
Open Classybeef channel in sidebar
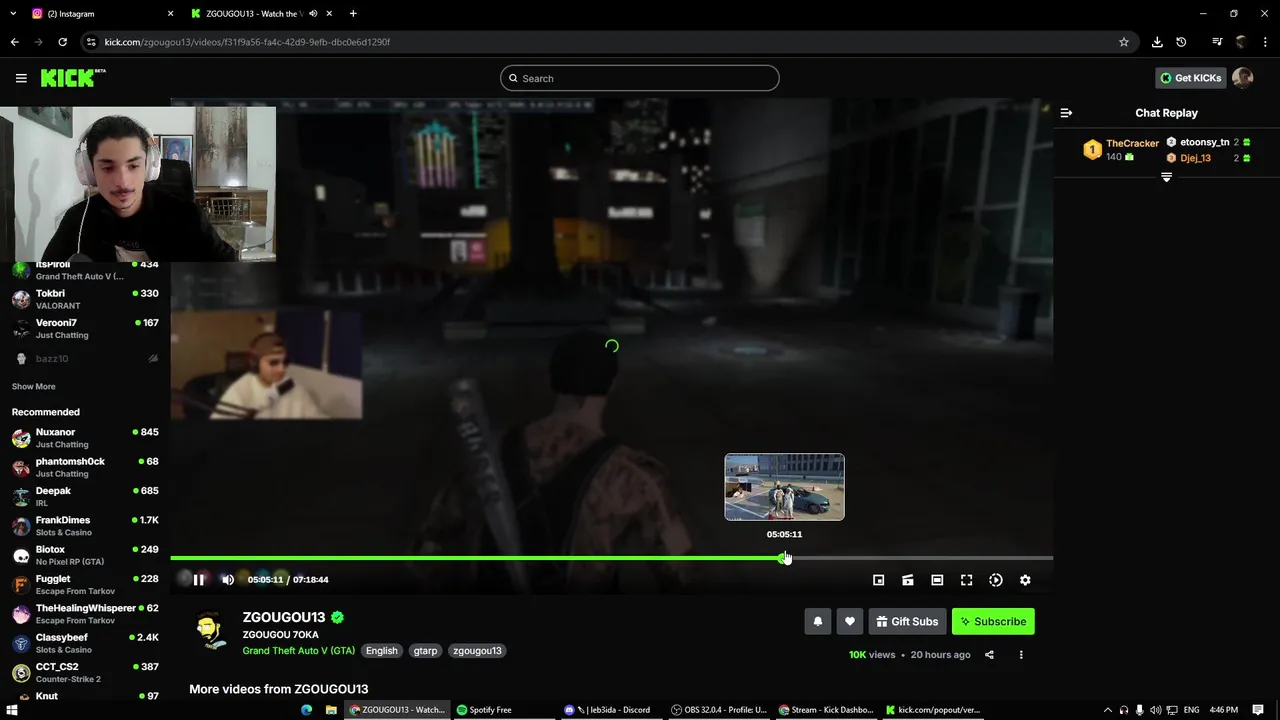coord(85,643)
